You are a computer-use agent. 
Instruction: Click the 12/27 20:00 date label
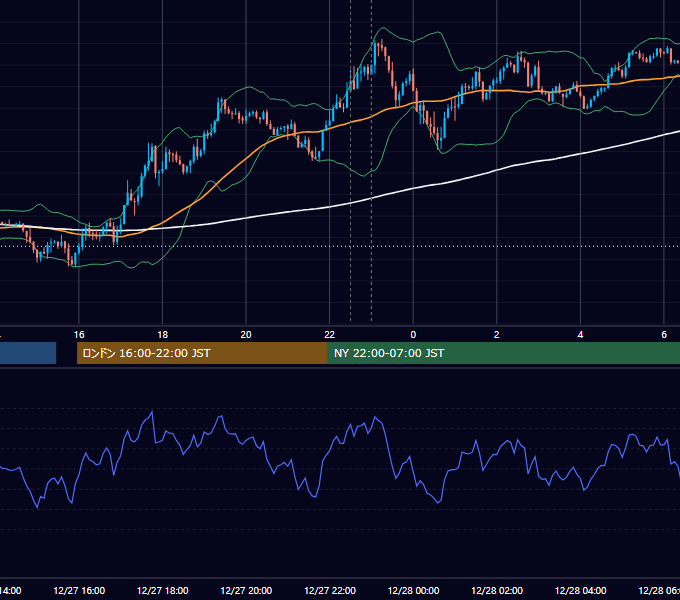coord(246,590)
